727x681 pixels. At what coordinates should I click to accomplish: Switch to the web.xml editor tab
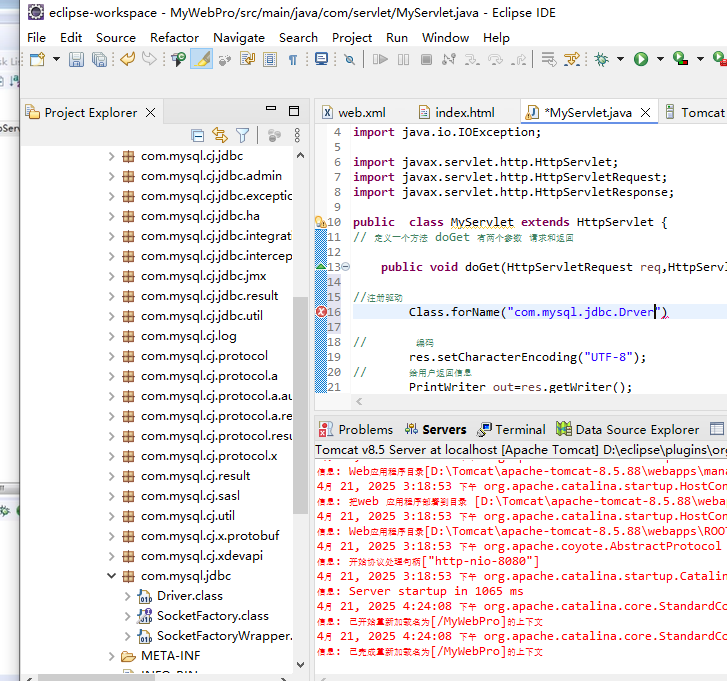click(360, 113)
